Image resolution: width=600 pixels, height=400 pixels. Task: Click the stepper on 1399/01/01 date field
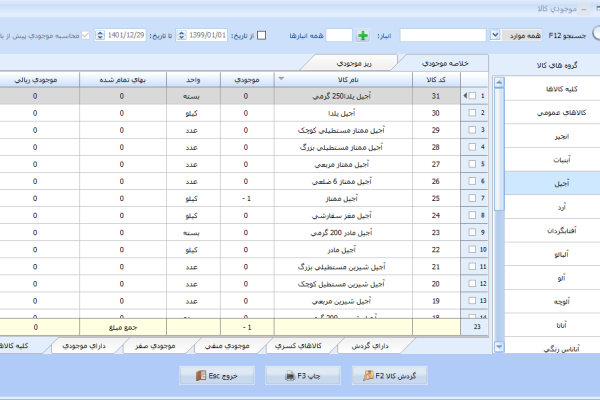point(182,35)
